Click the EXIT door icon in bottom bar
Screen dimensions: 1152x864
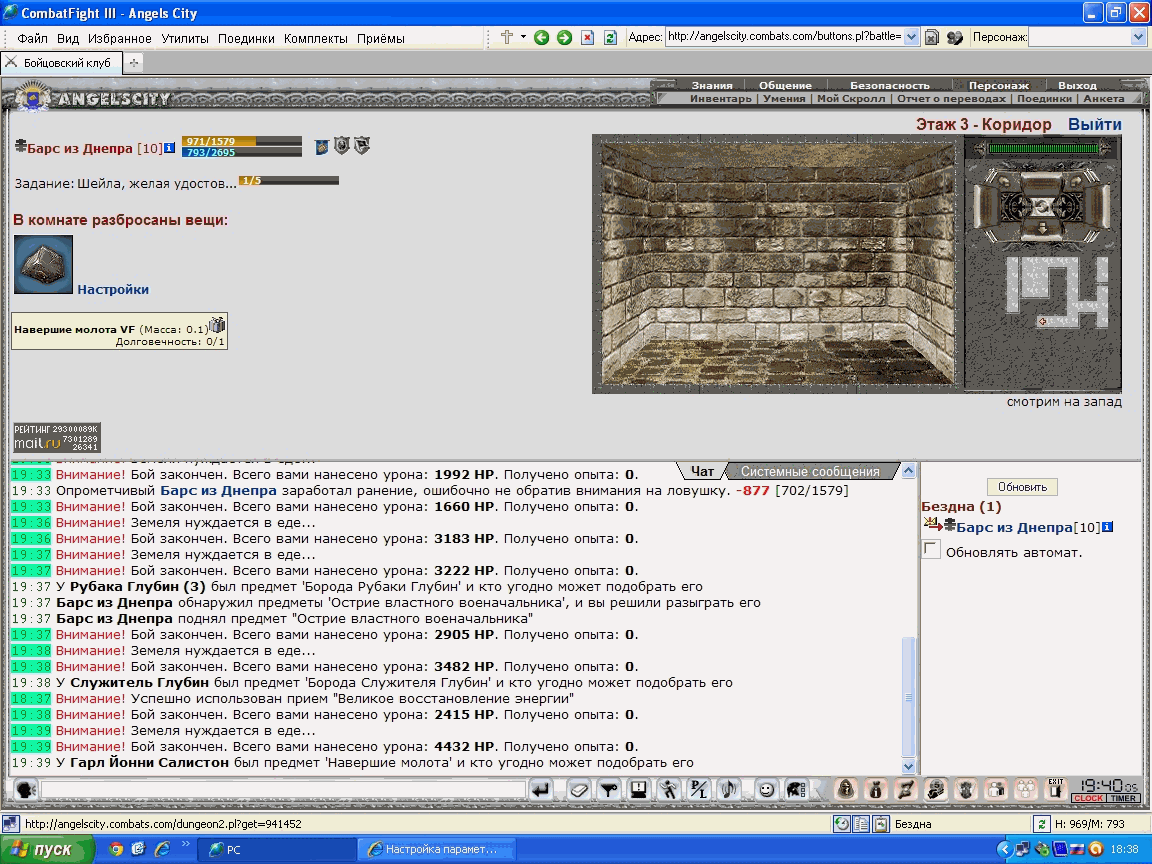(1056, 789)
